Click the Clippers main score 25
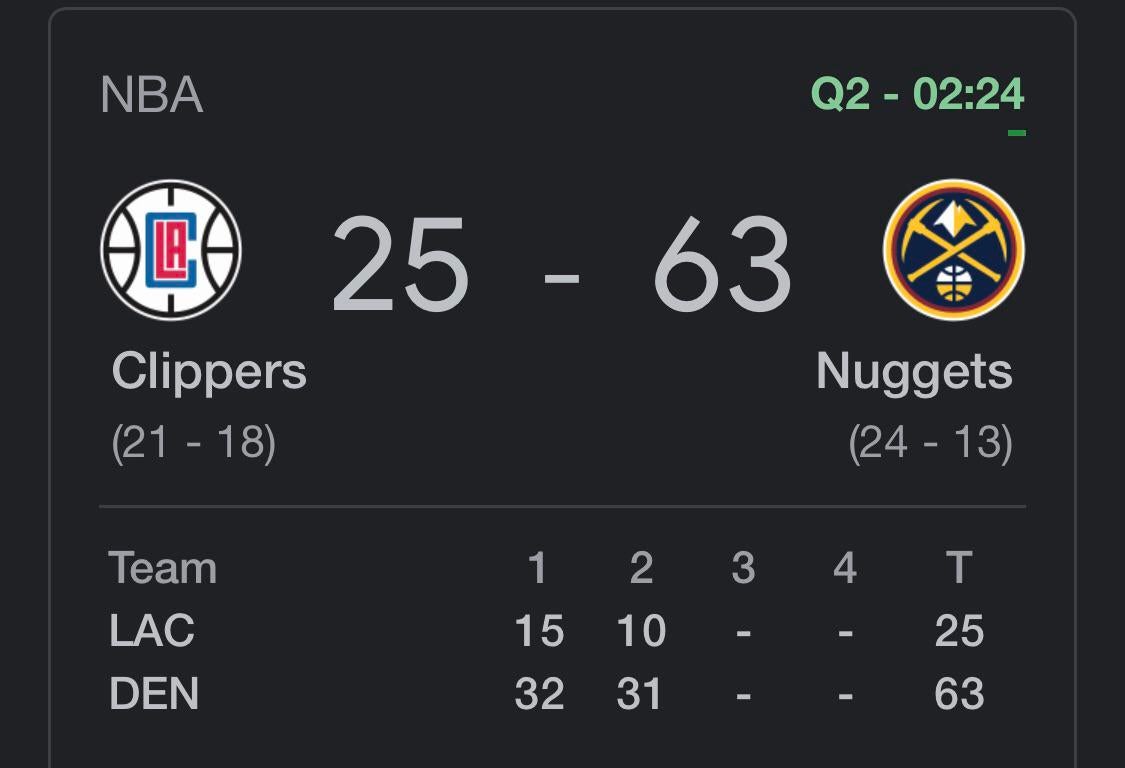Viewport: 1125px width, 768px height. click(400, 265)
